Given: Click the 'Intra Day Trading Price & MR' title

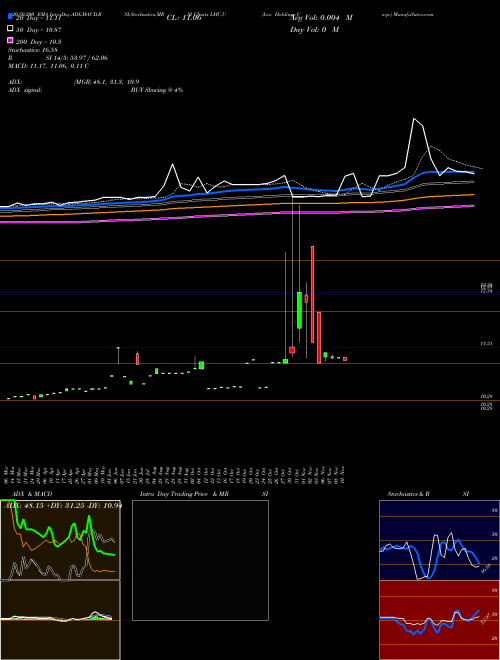Looking at the screenshot, I should (184, 494).
